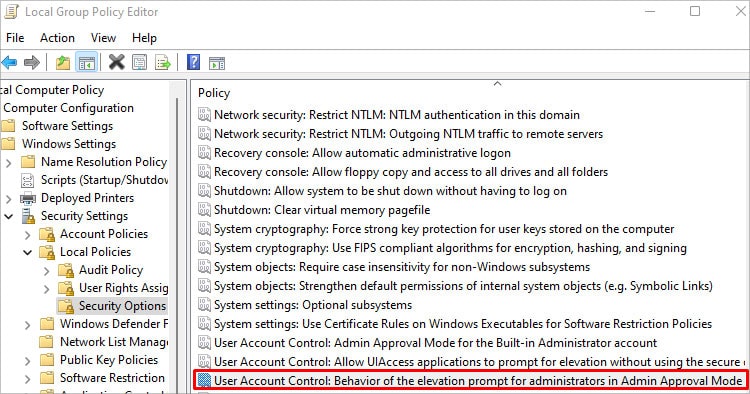Toggle Show/Hide Console Tree icon
The width and height of the screenshot is (750, 394).
click(x=87, y=63)
